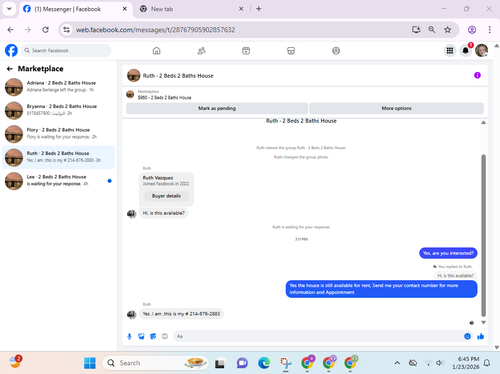Open the Lee - 2 Beds 2 Baths House chat
Viewport: 500px width, 374px height.
(x=58, y=181)
